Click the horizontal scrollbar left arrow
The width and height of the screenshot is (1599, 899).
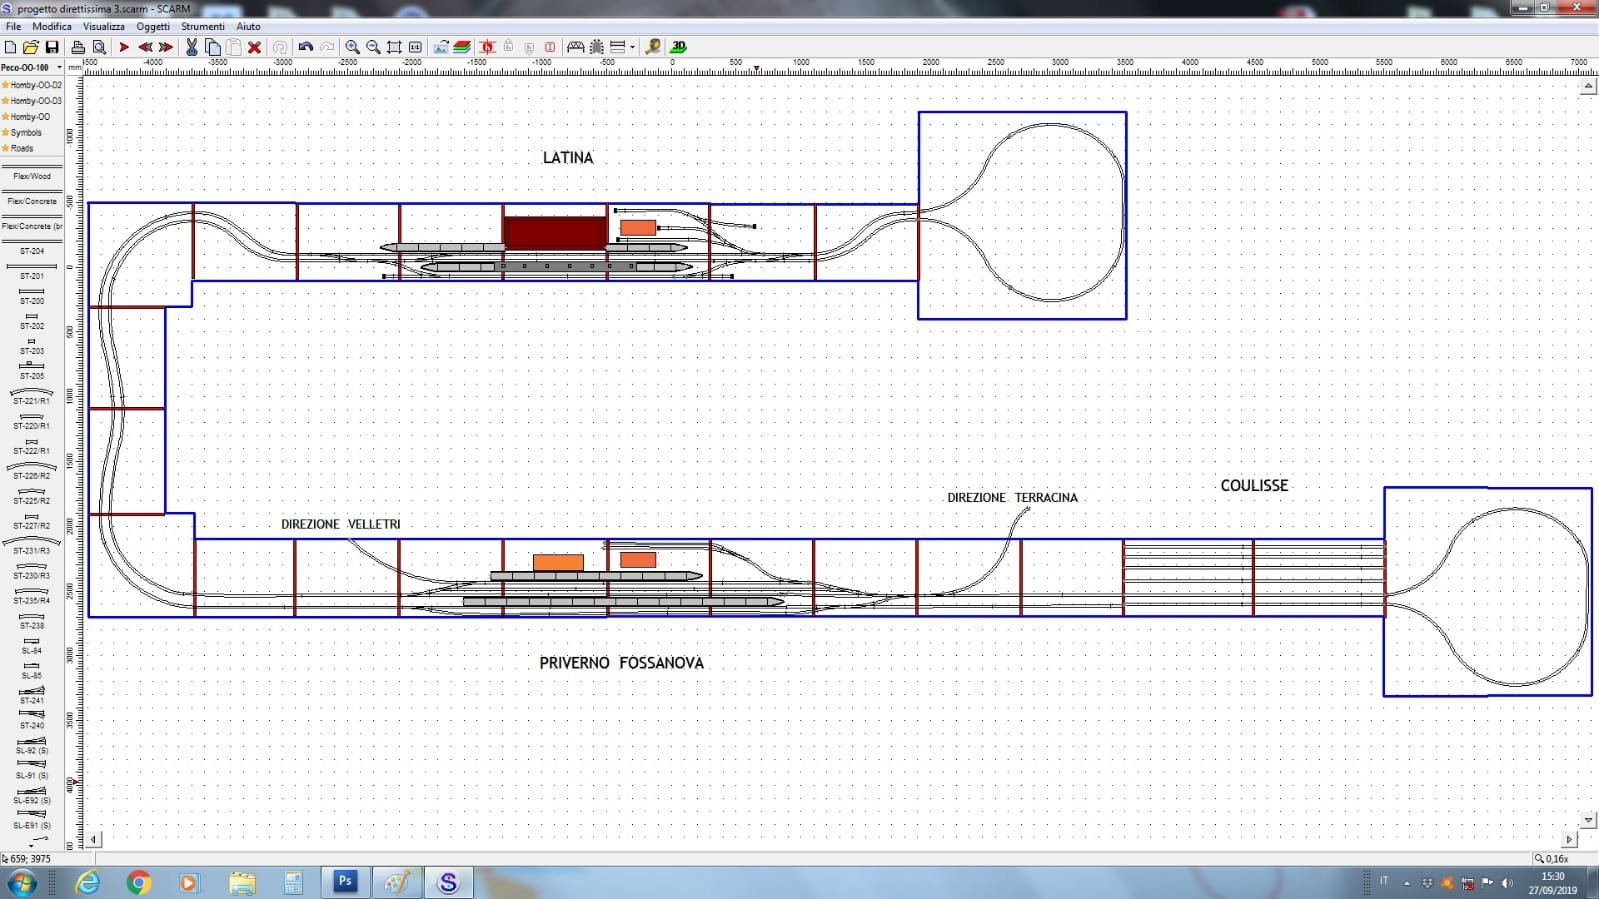(94, 840)
